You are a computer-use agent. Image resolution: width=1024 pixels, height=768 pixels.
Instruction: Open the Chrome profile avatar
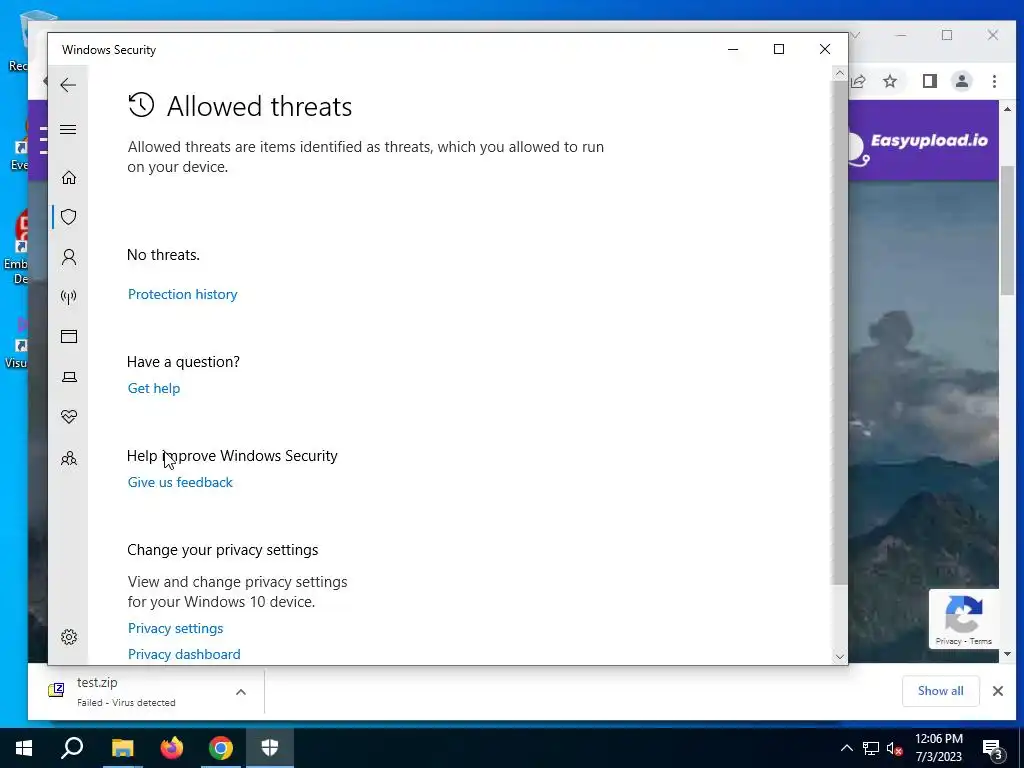click(x=961, y=81)
